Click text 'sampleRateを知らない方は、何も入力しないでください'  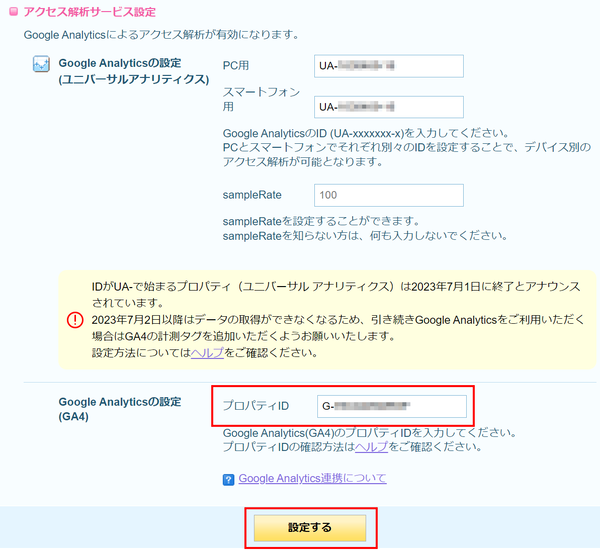coord(365,236)
